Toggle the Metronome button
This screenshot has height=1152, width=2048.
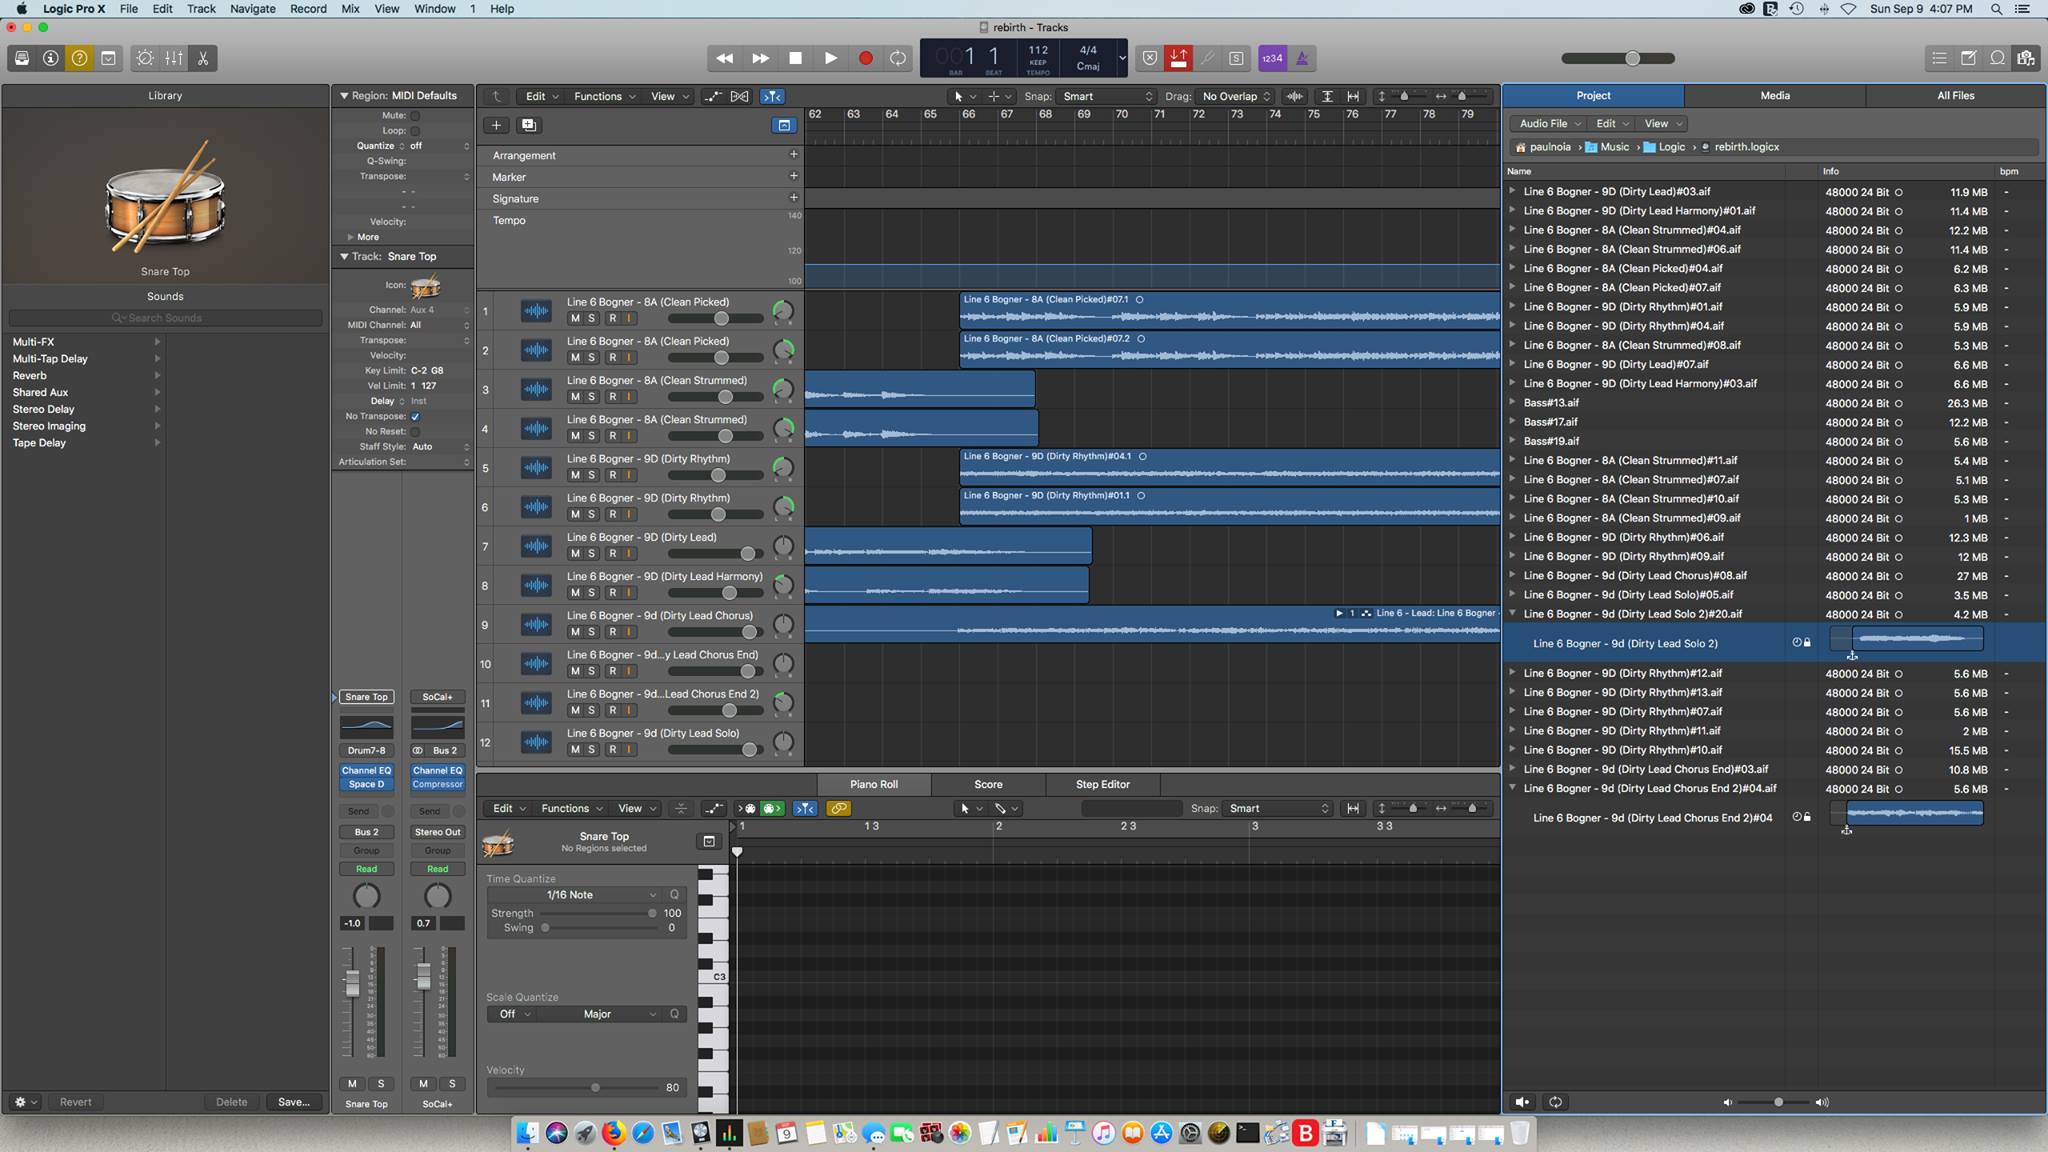click(x=1301, y=58)
